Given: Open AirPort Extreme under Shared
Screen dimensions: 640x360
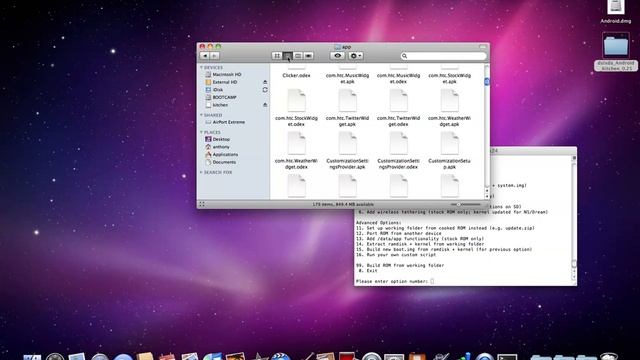Looking at the screenshot, I should [x=225, y=122].
